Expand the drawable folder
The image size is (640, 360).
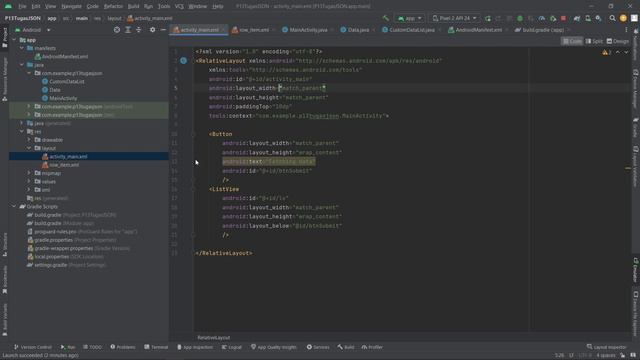pyautogui.click(x=29, y=140)
